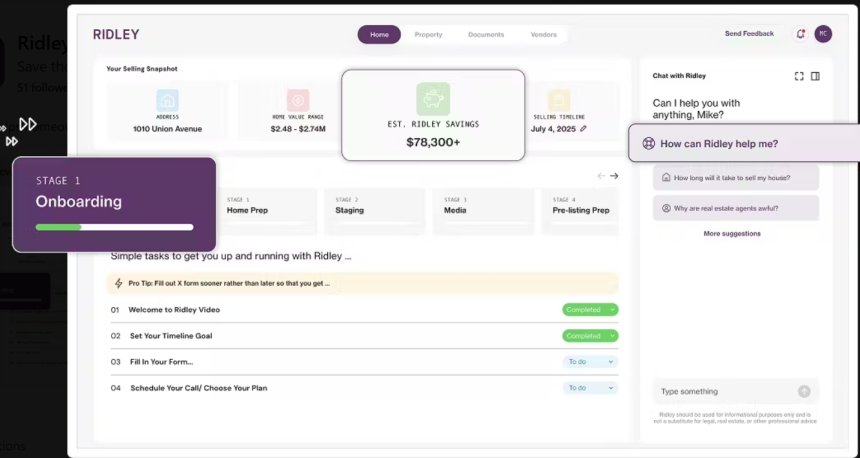Viewport: 860px width, 458px height.
Task: Go to previous stages with left arrow
Action: (601, 176)
